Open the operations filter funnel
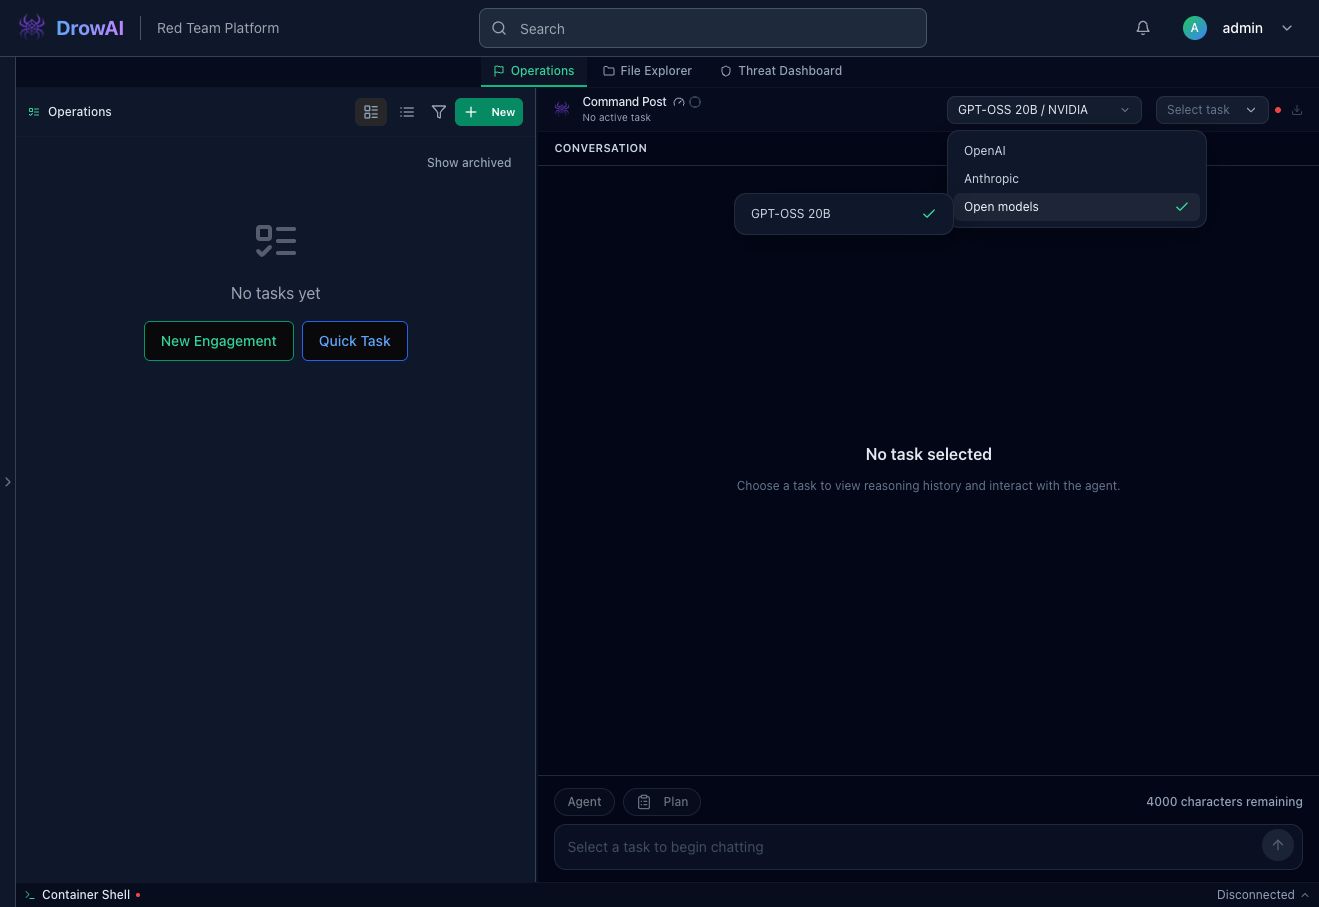The width and height of the screenshot is (1319, 907). click(x=439, y=112)
